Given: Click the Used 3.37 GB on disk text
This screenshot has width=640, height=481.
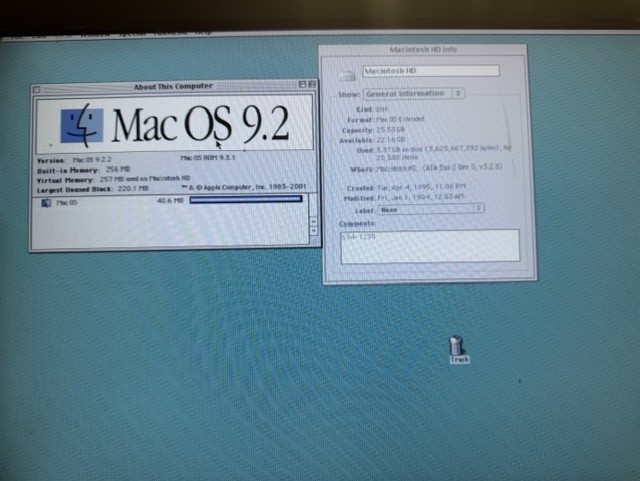Looking at the screenshot, I should [x=443, y=152].
